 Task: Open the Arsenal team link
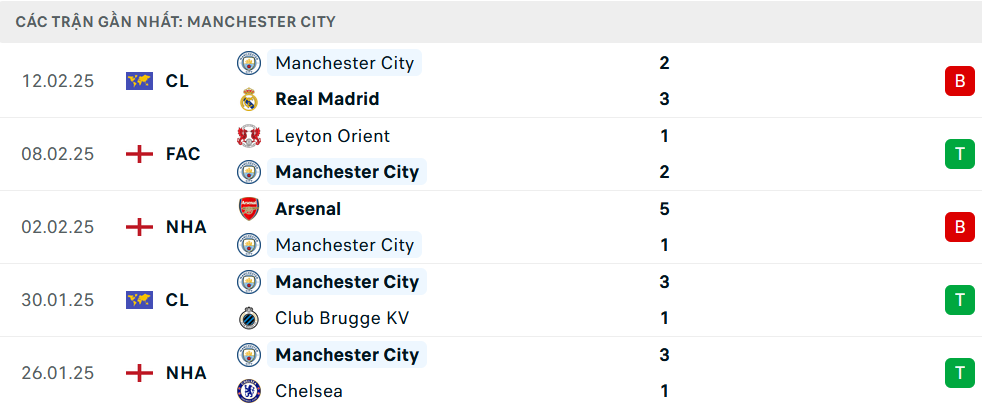(308, 209)
